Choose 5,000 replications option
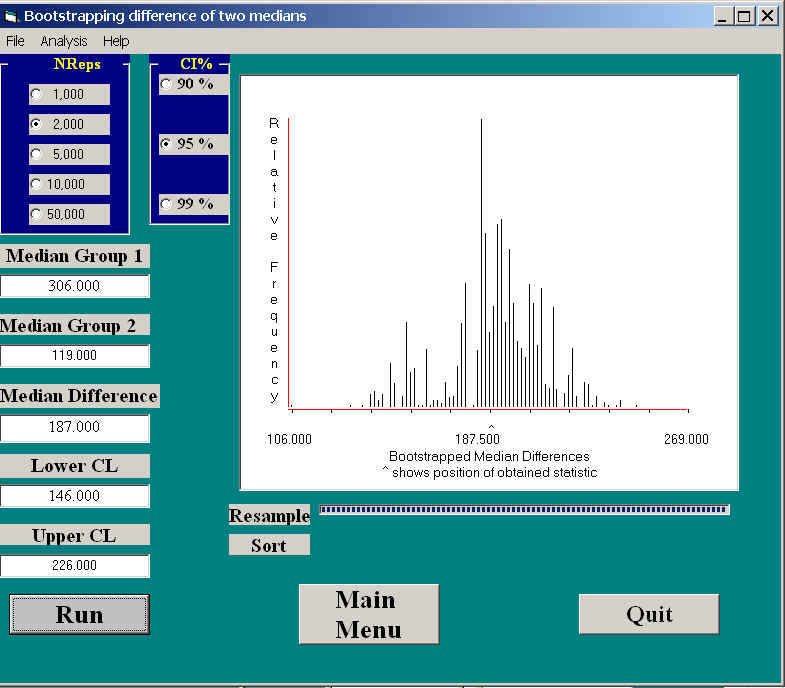The width and height of the screenshot is (785, 688). [x=37, y=155]
